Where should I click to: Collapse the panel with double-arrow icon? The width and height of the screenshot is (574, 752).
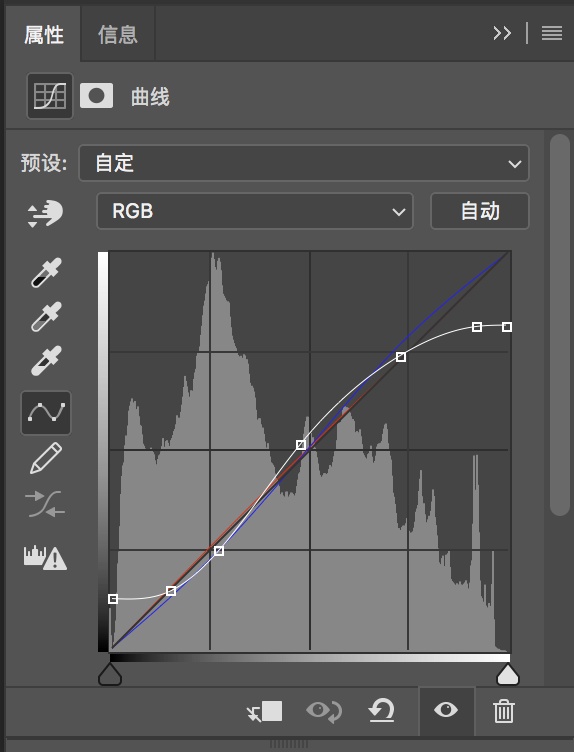502,33
